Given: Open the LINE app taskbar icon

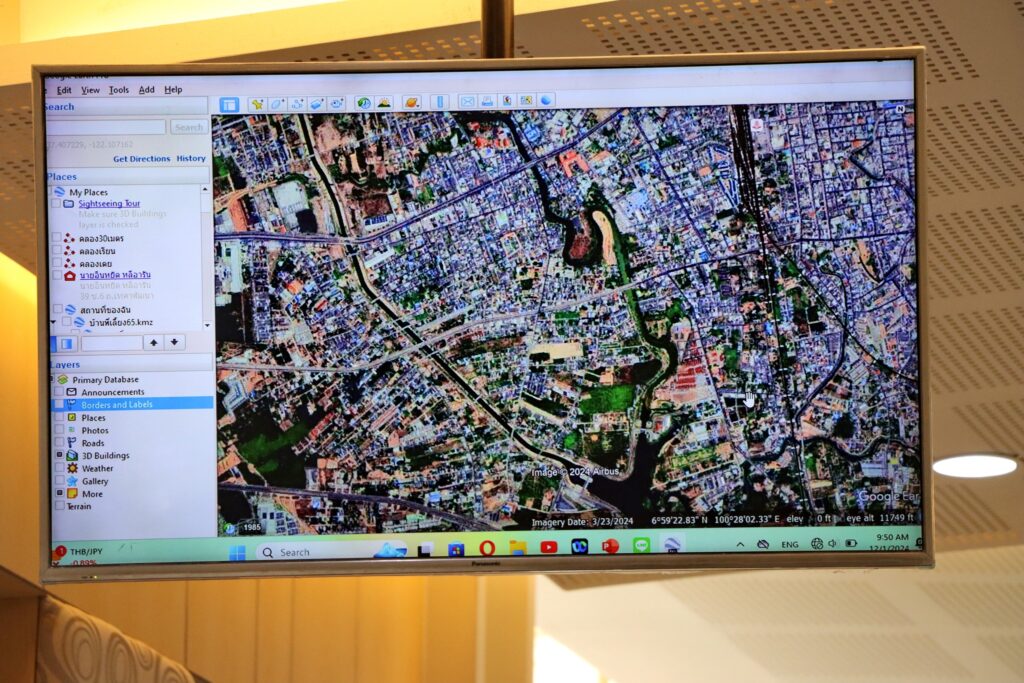Looking at the screenshot, I should click(x=641, y=545).
